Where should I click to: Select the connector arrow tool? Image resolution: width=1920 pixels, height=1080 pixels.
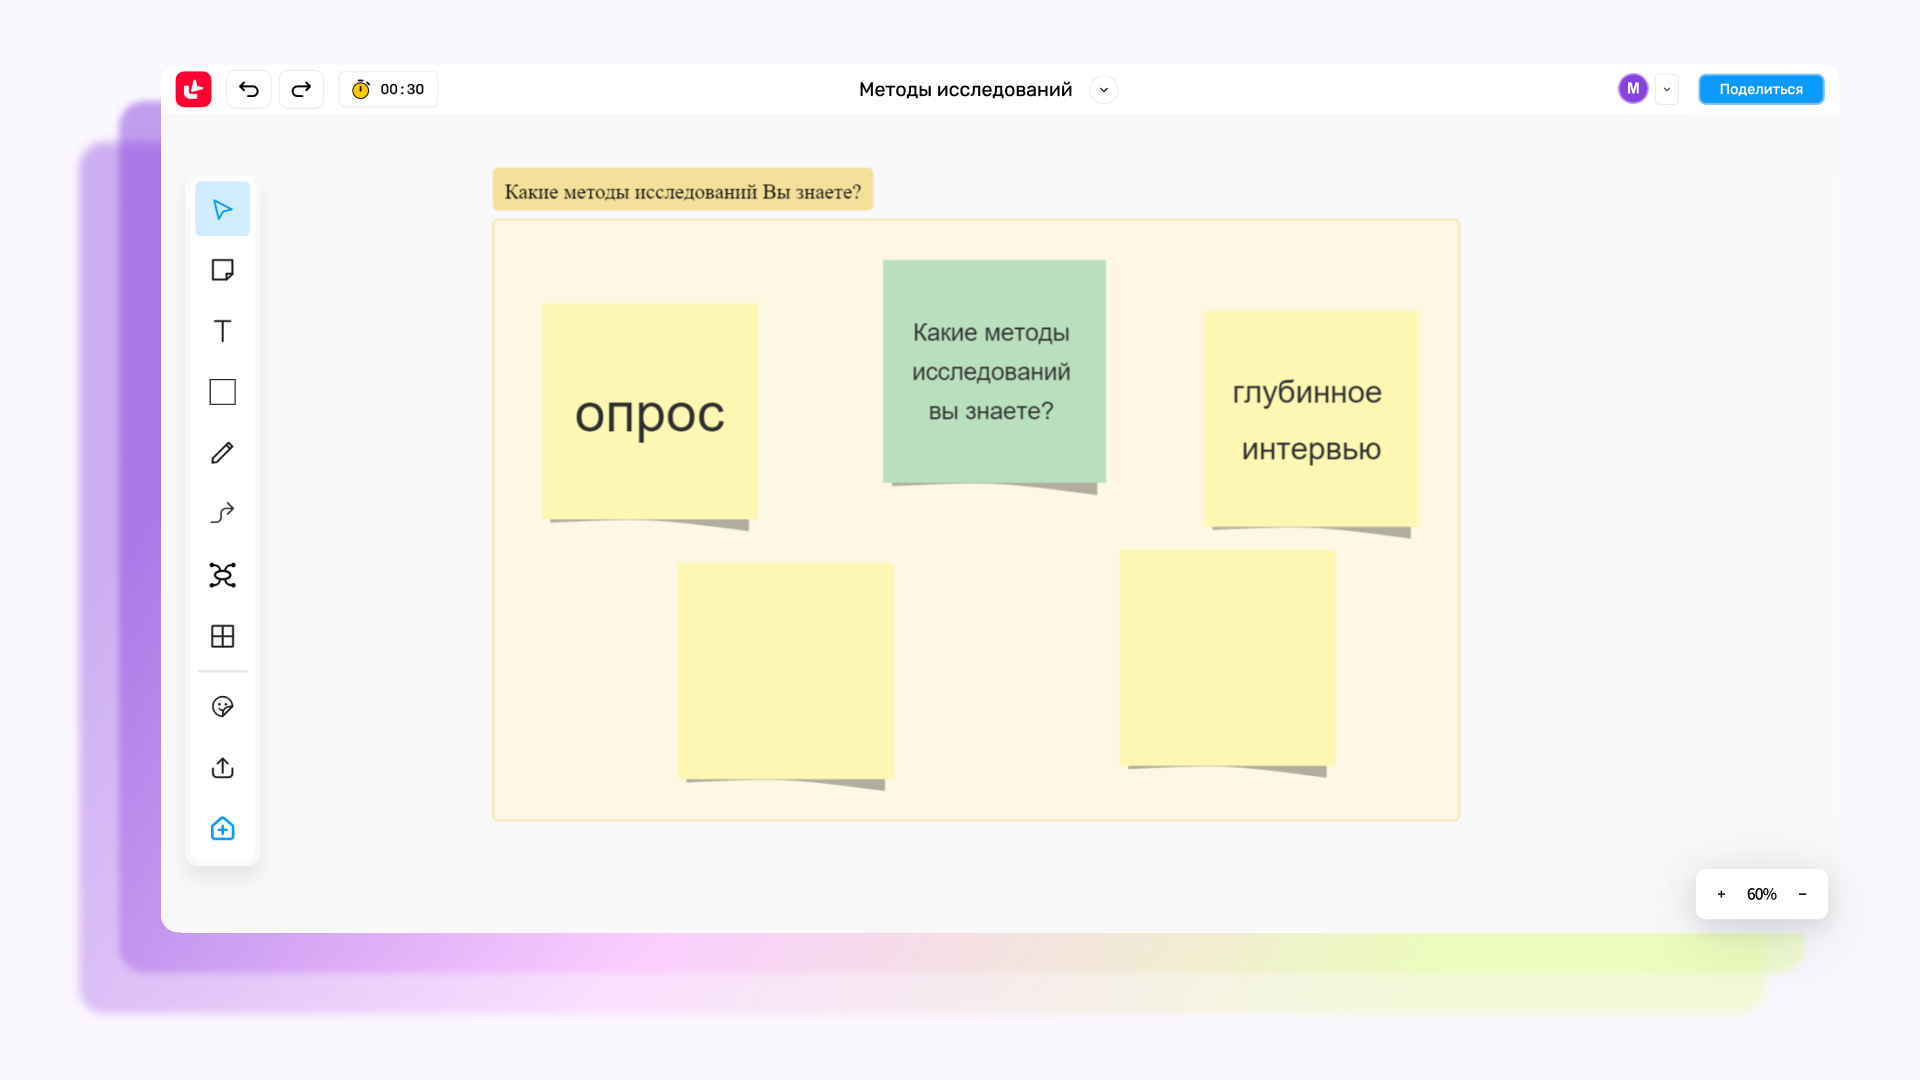coord(222,514)
